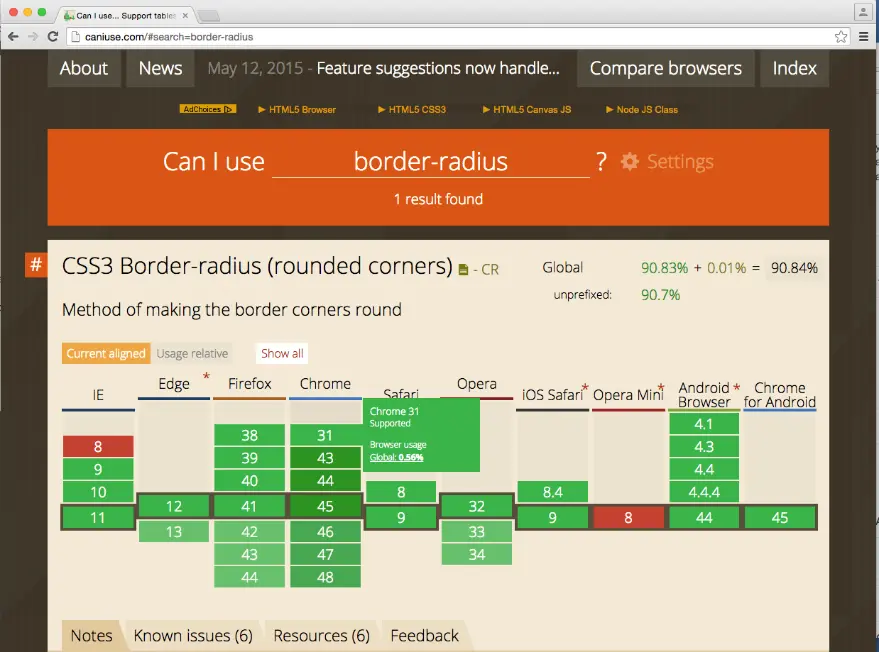This screenshot has height=652, width=879.
Task: Open "Compare browsers" in the navigation
Action: pyautogui.click(x=665, y=68)
